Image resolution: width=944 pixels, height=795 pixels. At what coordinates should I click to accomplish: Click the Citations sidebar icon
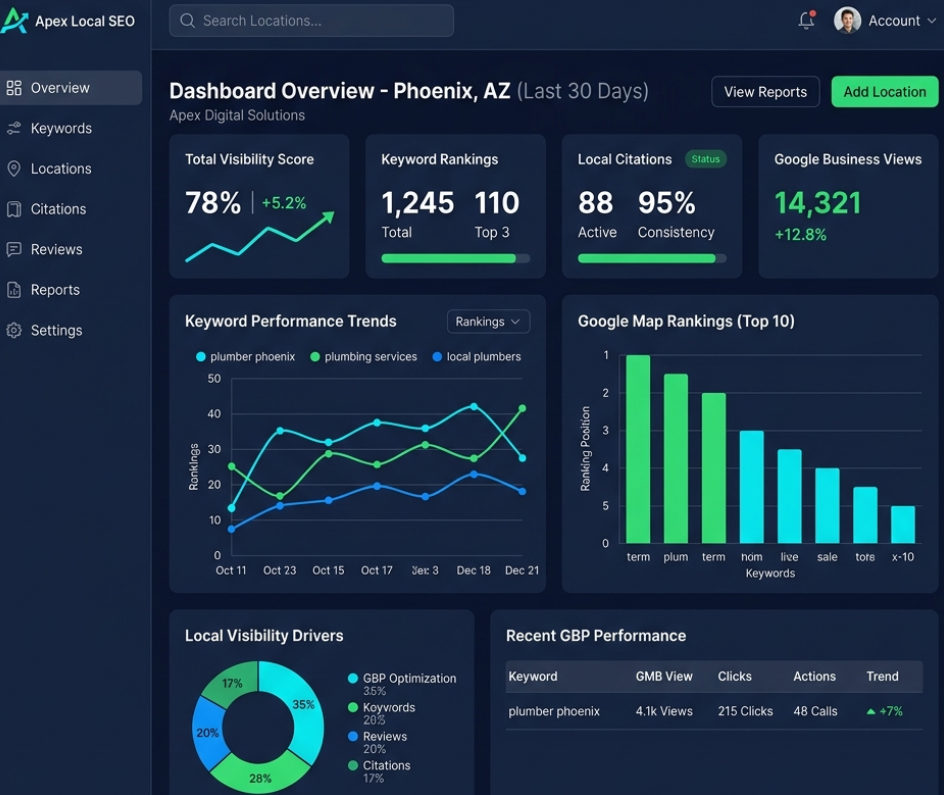pos(14,209)
